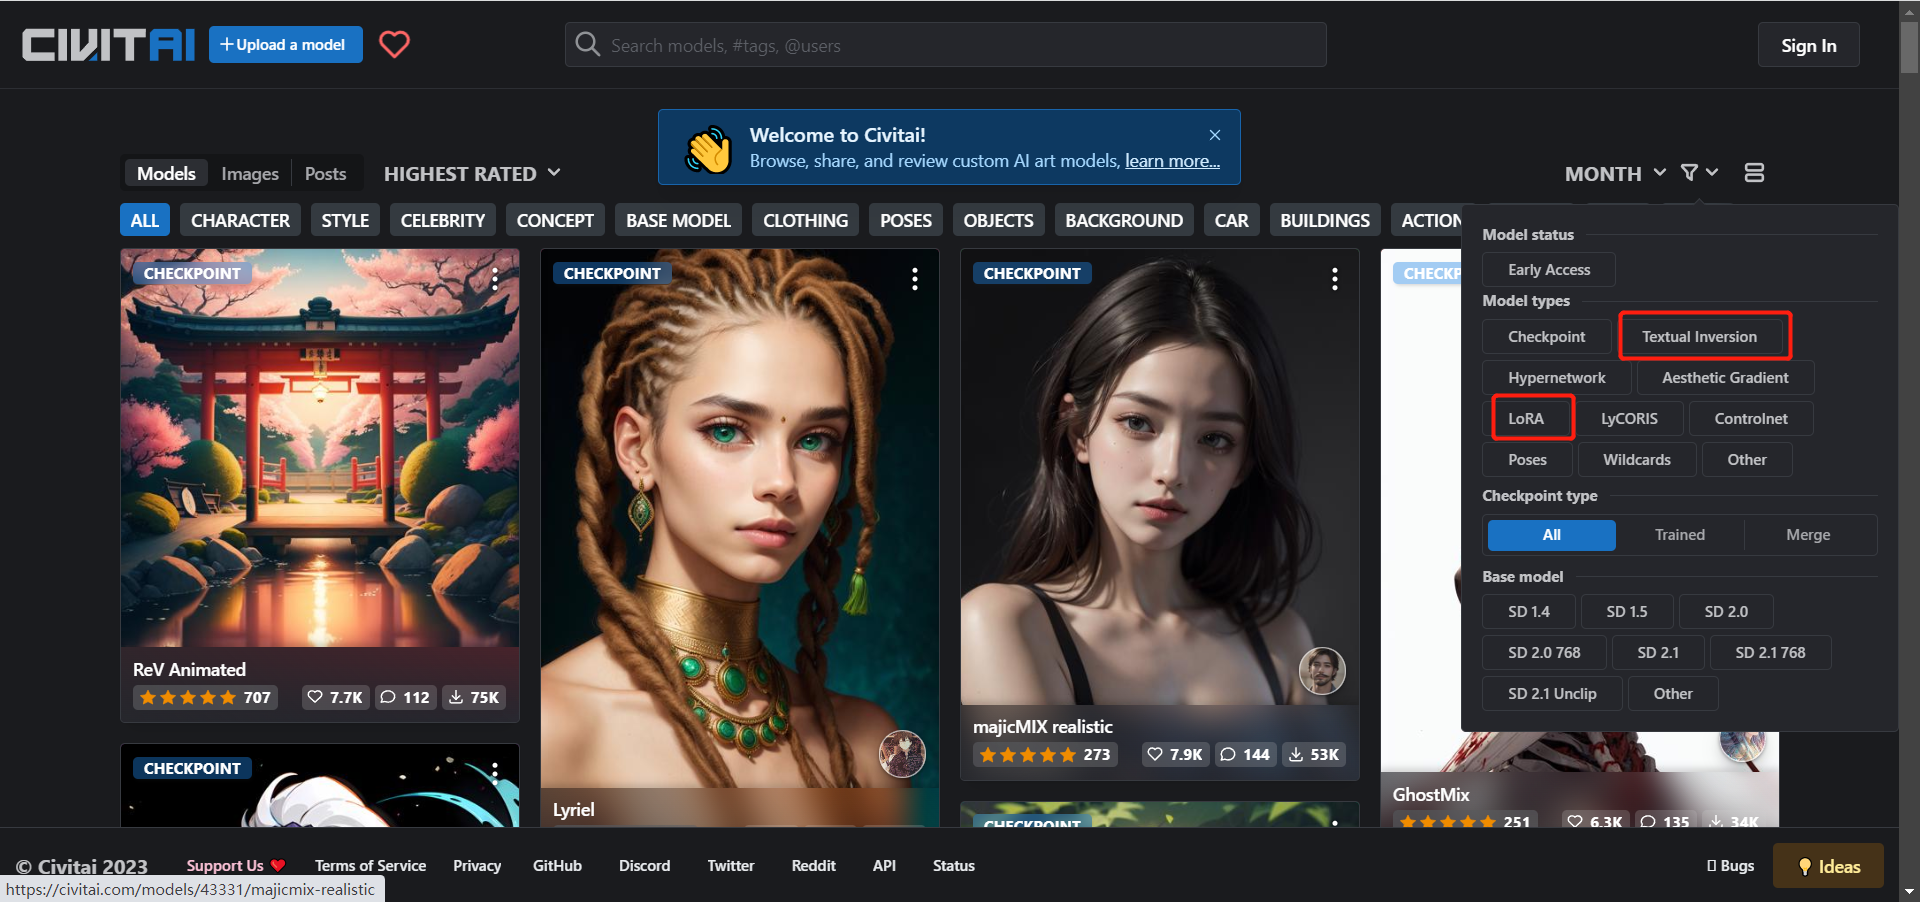The image size is (1920, 902).
Task: Click creator avatar on majicMIX realistic card
Action: point(1321,670)
